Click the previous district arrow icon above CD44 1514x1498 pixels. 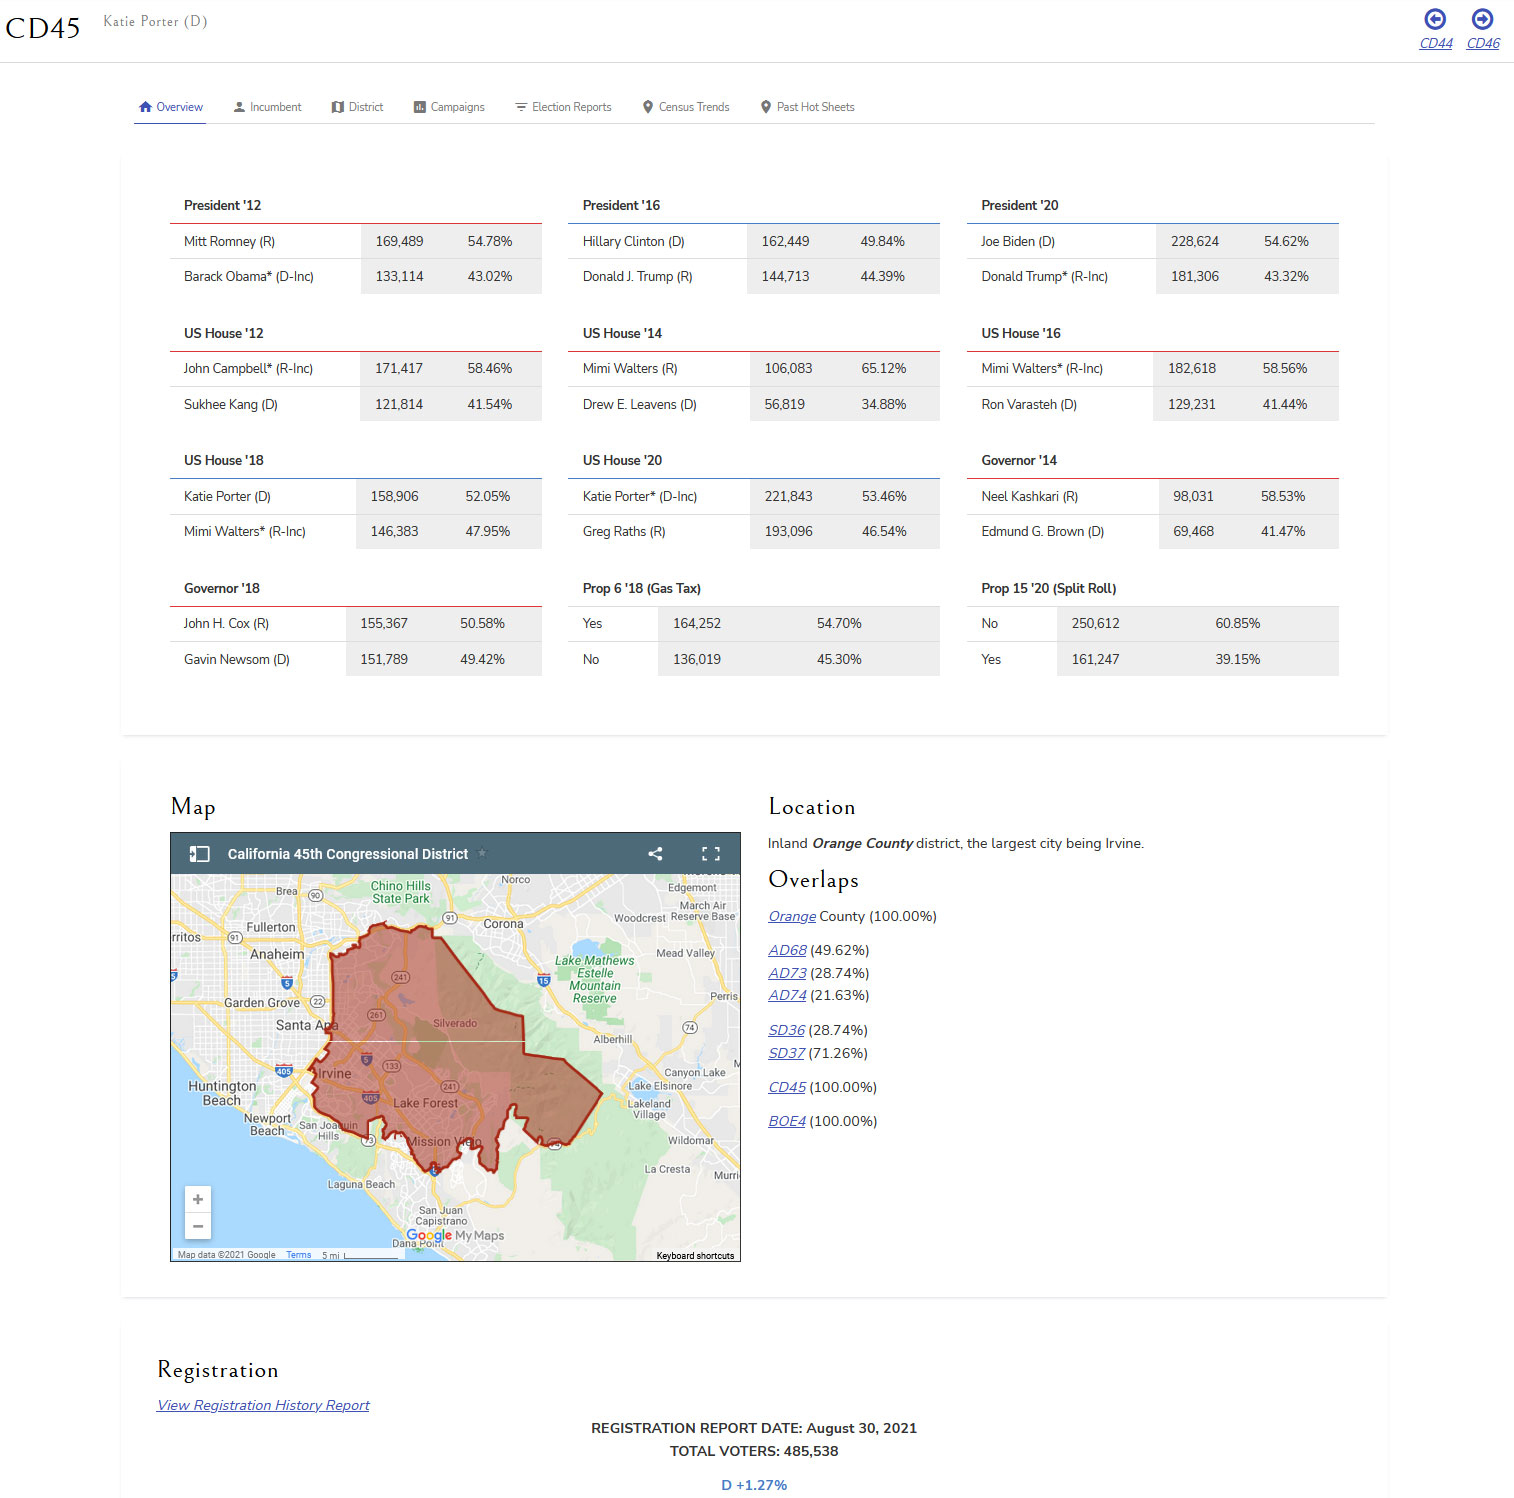(x=1435, y=19)
